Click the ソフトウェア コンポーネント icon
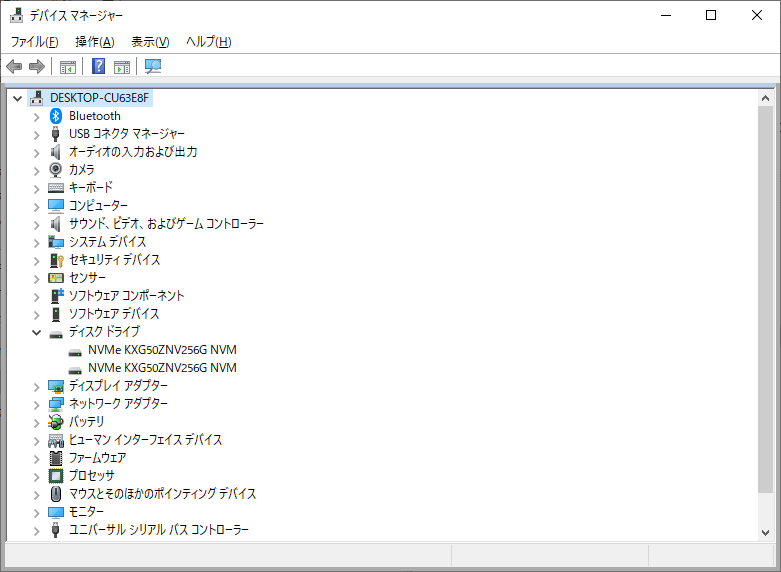Viewport: 781px width, 572px height. (x=57, y=295)
